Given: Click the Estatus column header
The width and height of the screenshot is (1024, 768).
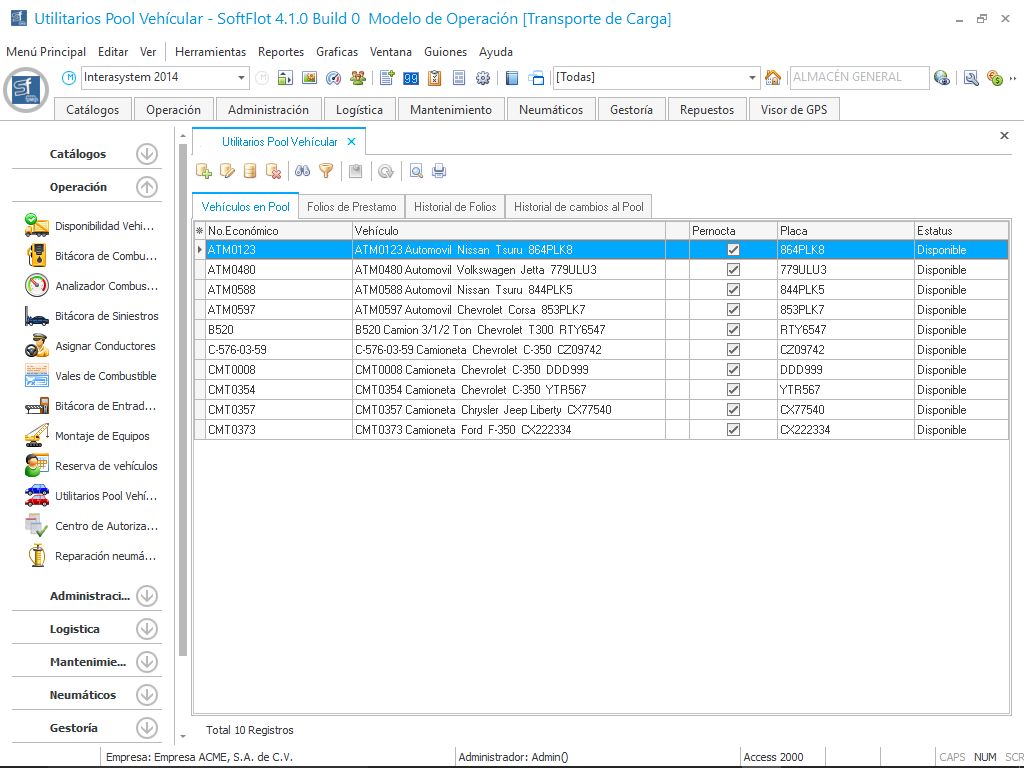Looking at the screenshot, I should [960, 231].
